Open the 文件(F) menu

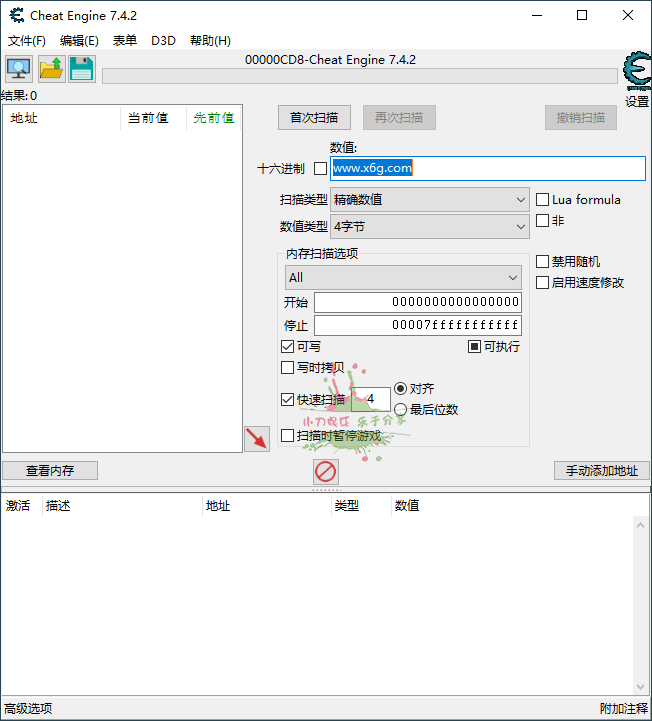coord(27,41)
